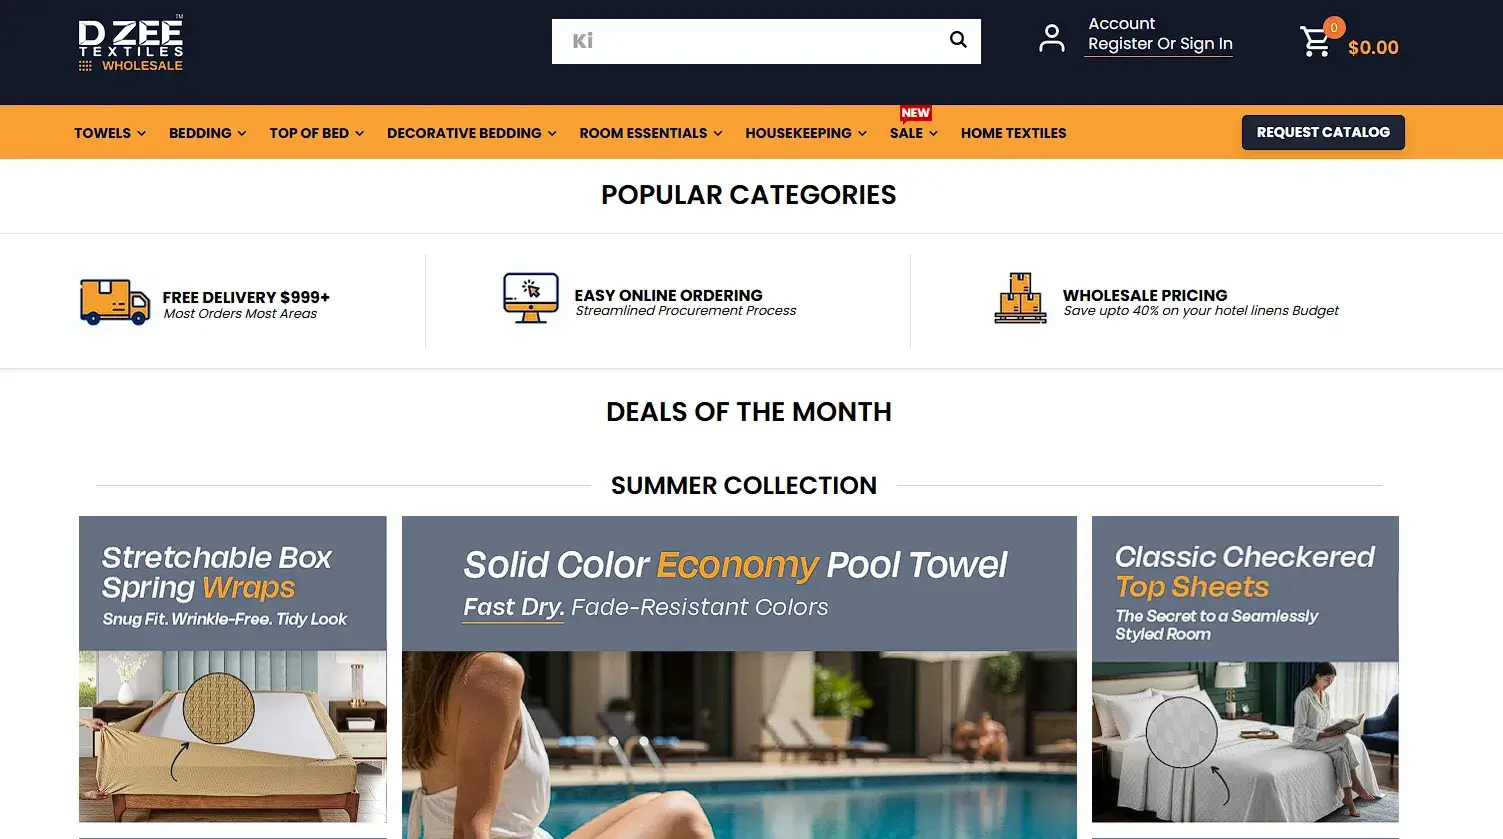Open the shopping cart icon

click(1315, 42)
